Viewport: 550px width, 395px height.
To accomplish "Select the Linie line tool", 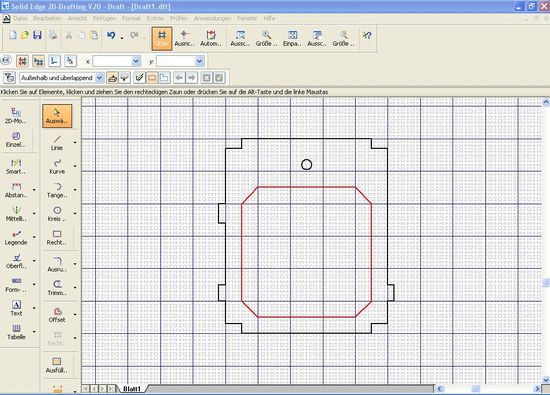I will (57, 143).
